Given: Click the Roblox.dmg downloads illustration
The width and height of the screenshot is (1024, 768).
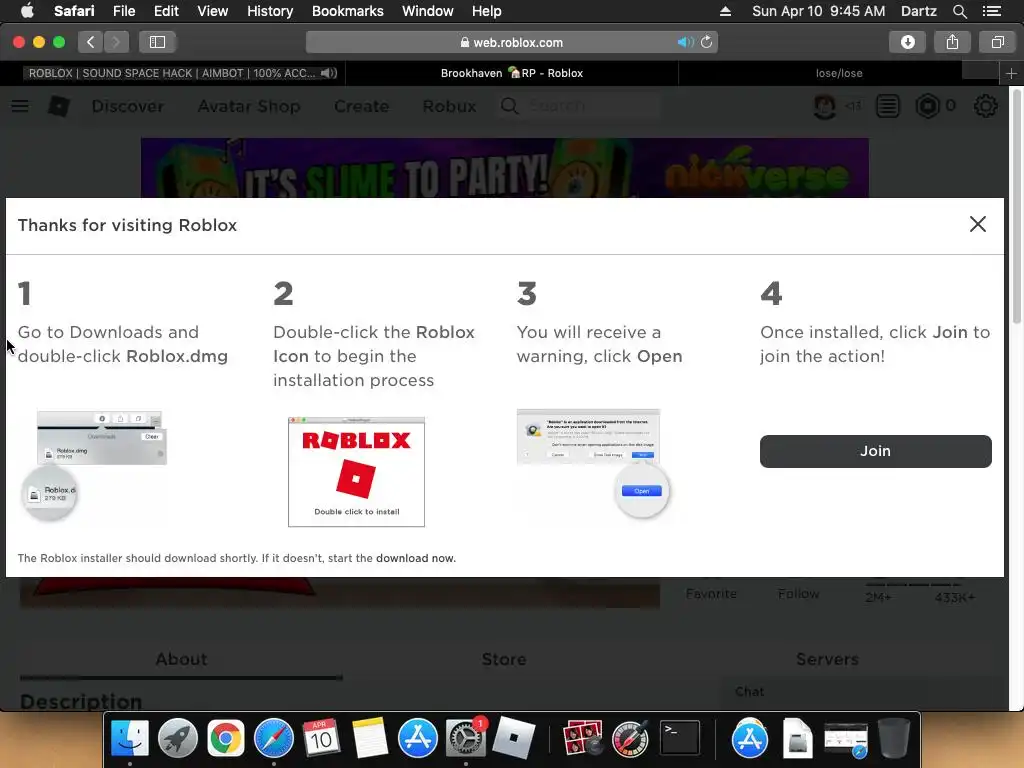Looking at the screenshot, I should point(94,465).
